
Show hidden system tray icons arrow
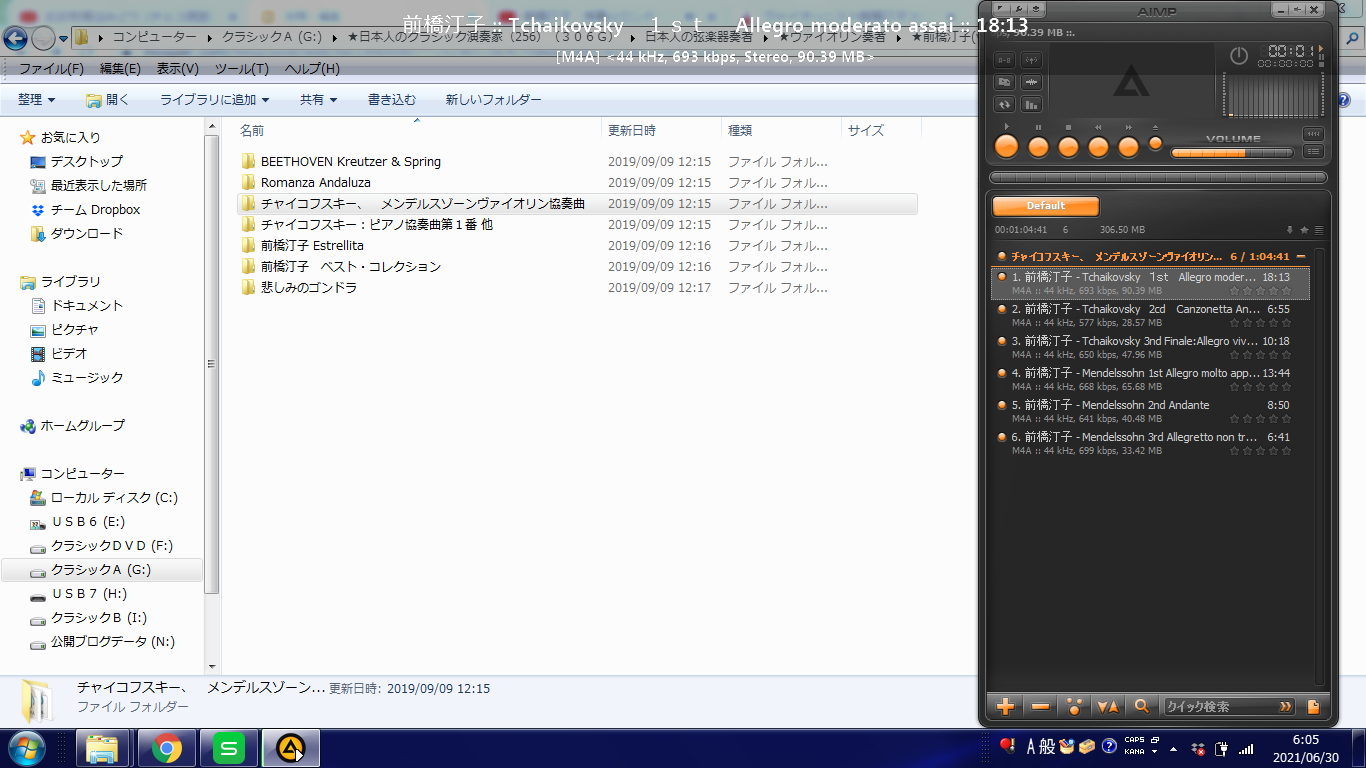pos(1174,747)
